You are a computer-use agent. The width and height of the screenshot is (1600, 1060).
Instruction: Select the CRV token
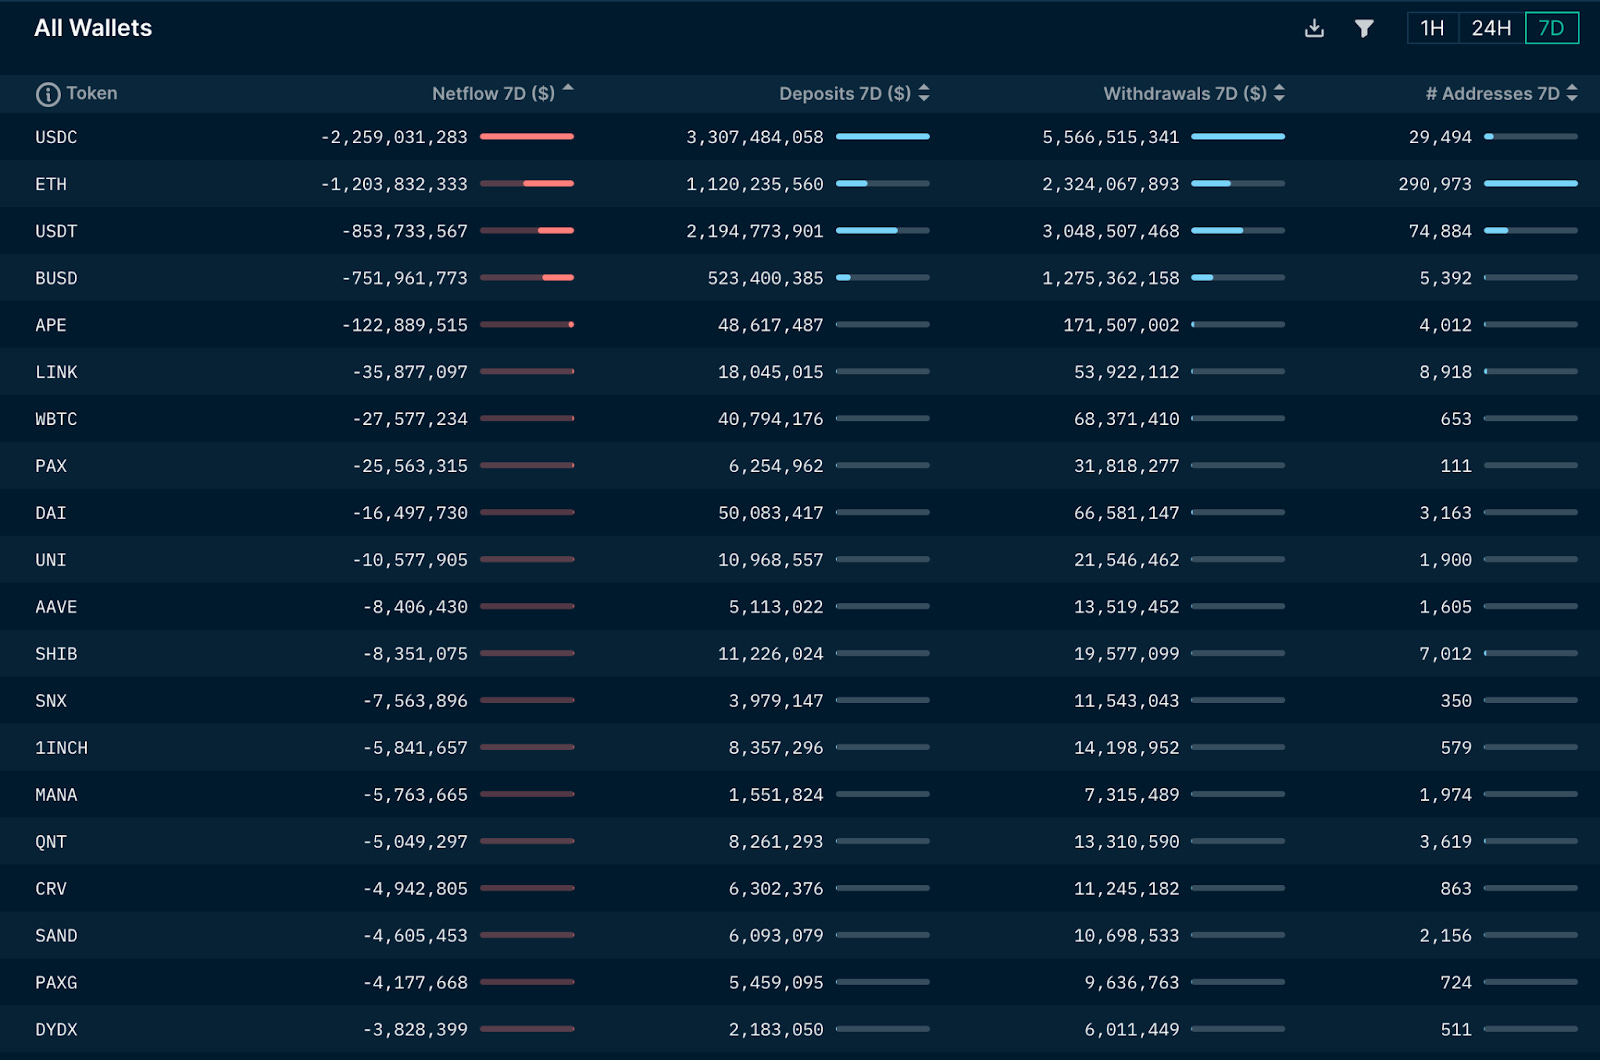pos(51,889)
